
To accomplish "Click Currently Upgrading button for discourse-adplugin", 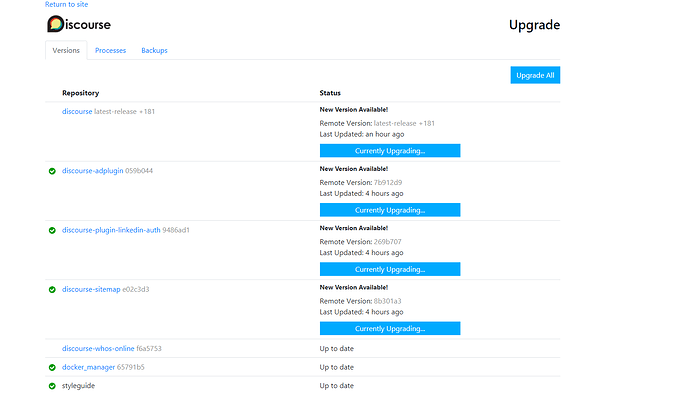I will [x=390, y=210].
